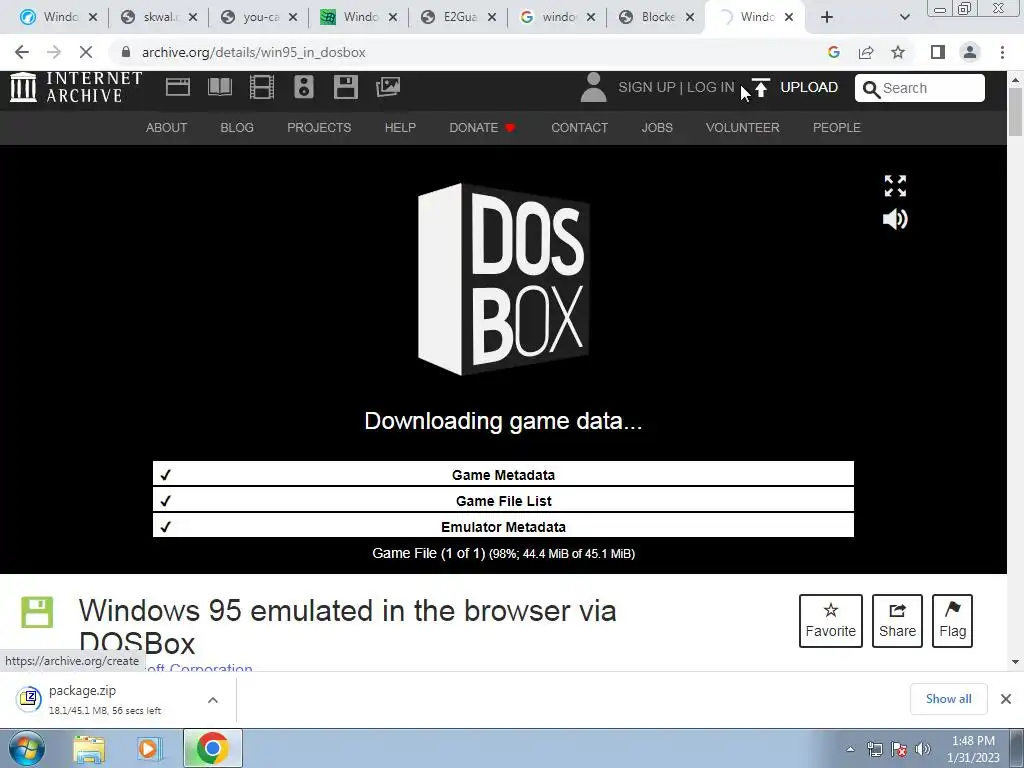
Task: Open the Software floppy disk icon
Action: pyautogui.click(x=345, y=87)
